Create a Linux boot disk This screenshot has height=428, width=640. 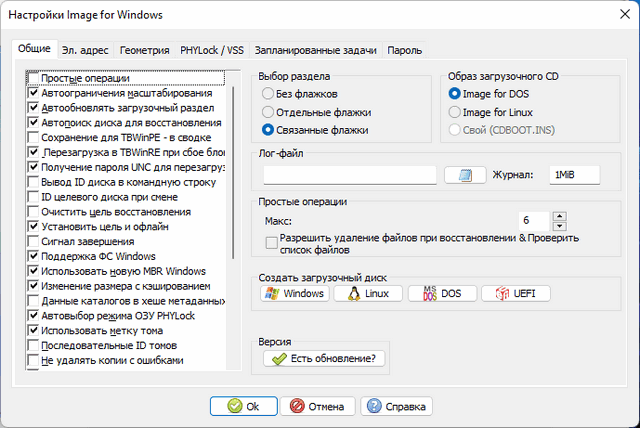367,293
